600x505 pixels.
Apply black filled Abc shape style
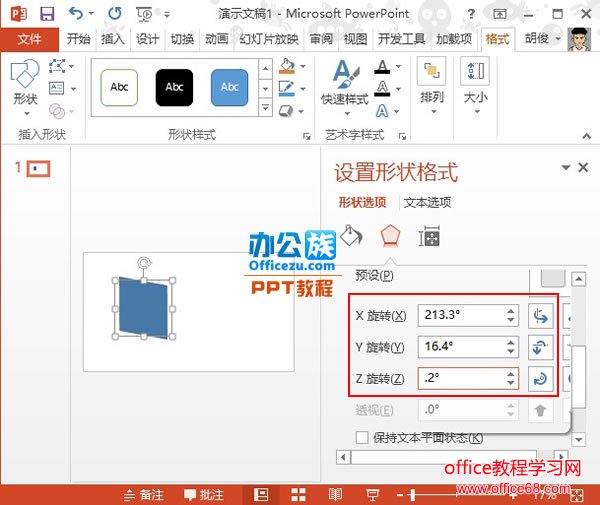tap(174, 87)
